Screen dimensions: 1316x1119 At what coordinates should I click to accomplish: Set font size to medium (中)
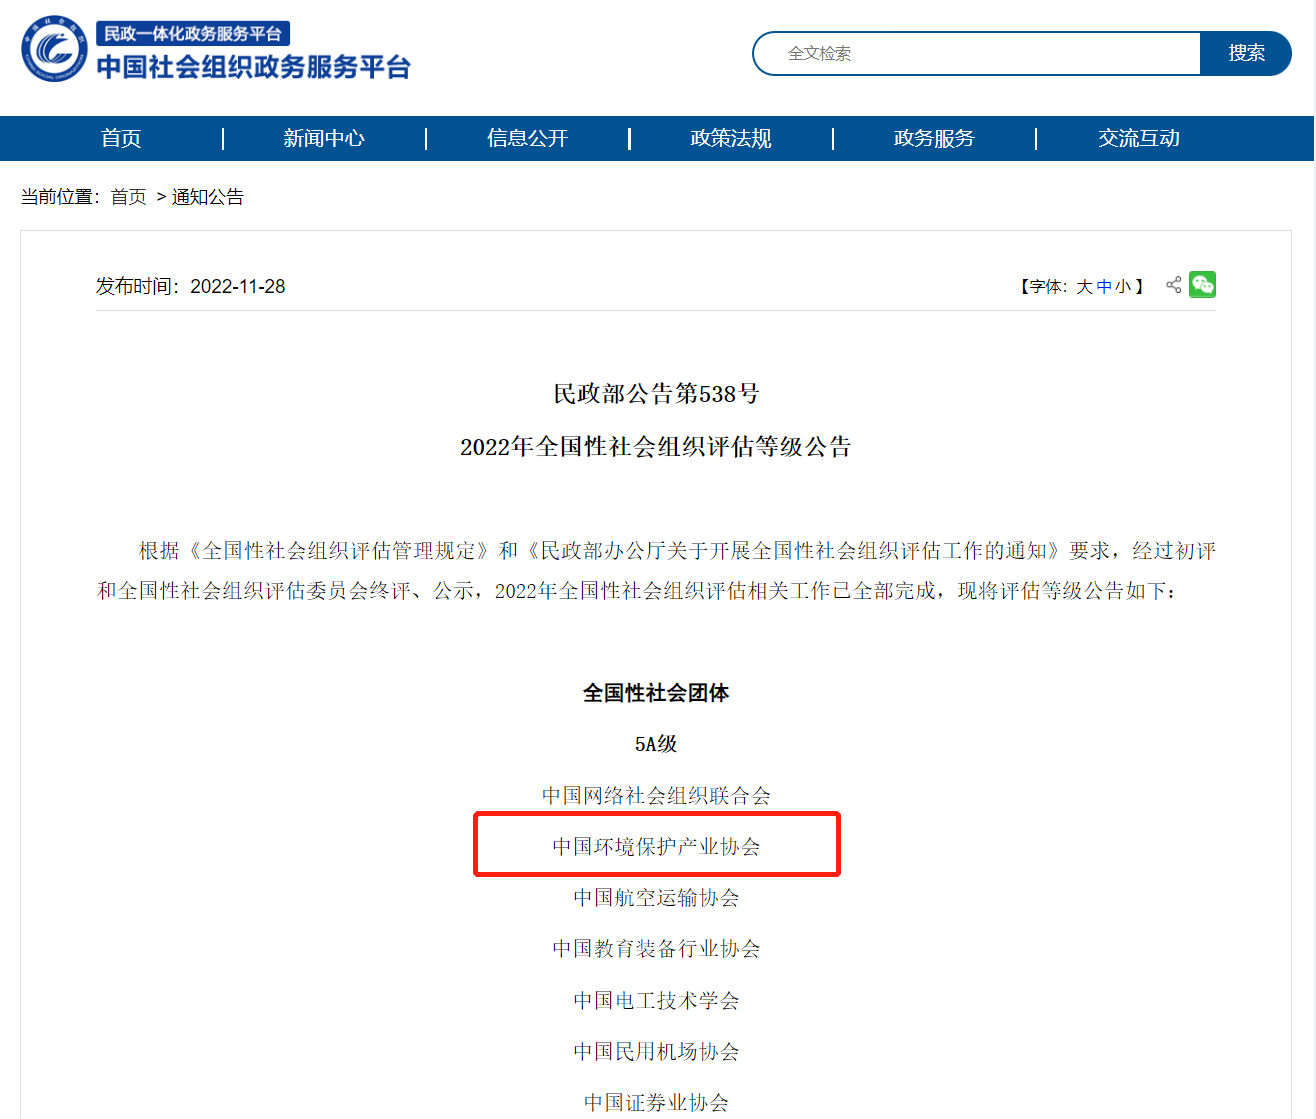click(x=1104, y=287)
